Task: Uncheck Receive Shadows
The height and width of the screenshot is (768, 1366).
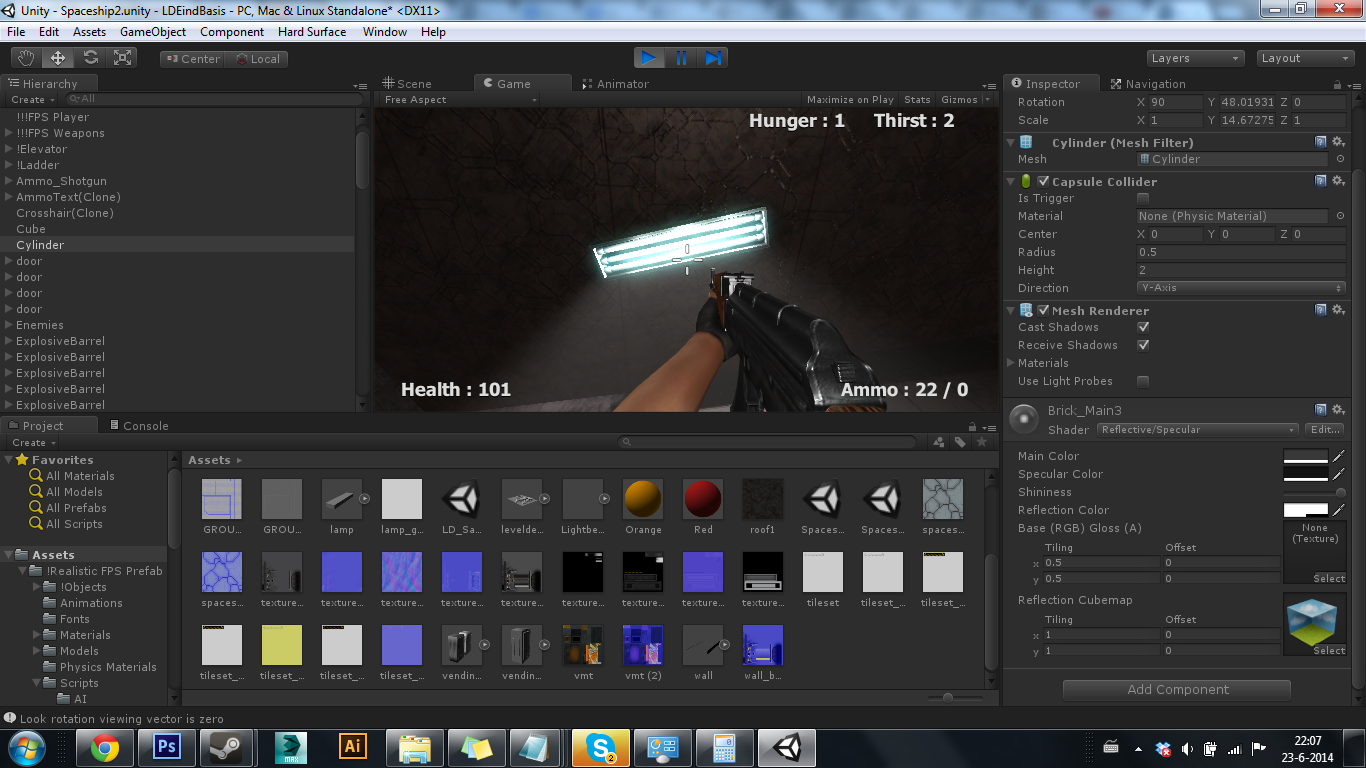Action: tap(1143, 345)
